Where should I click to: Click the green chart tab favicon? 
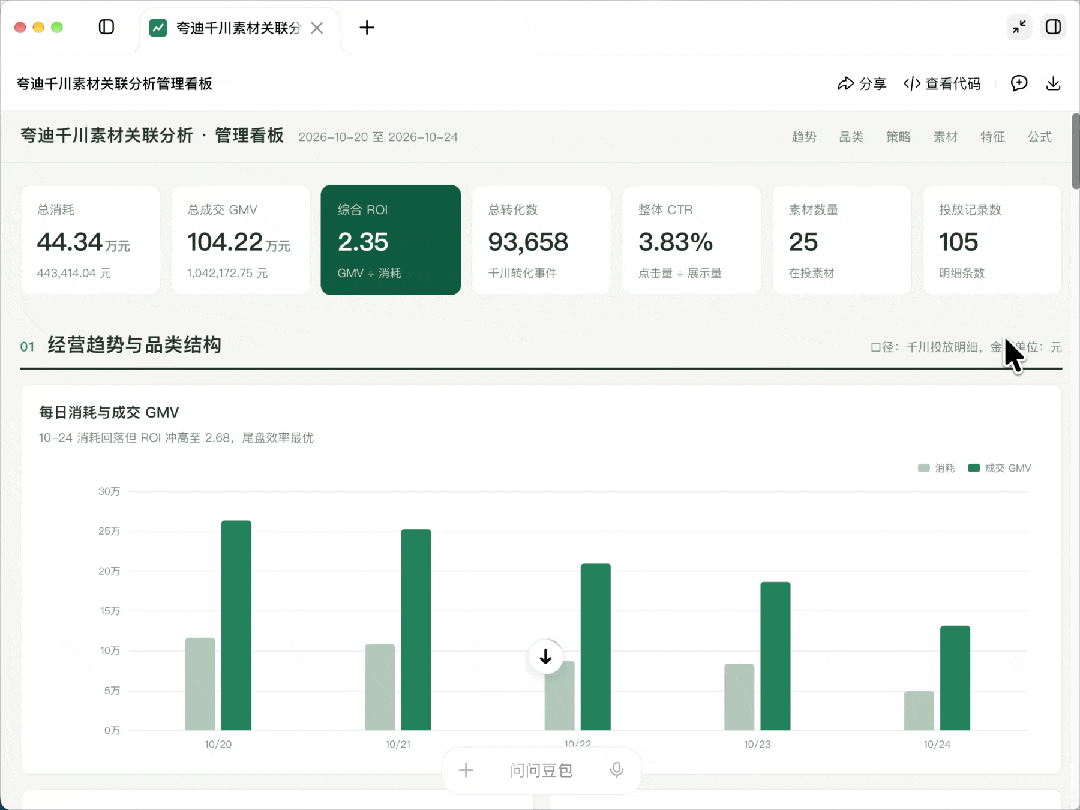tap(158, 28)
